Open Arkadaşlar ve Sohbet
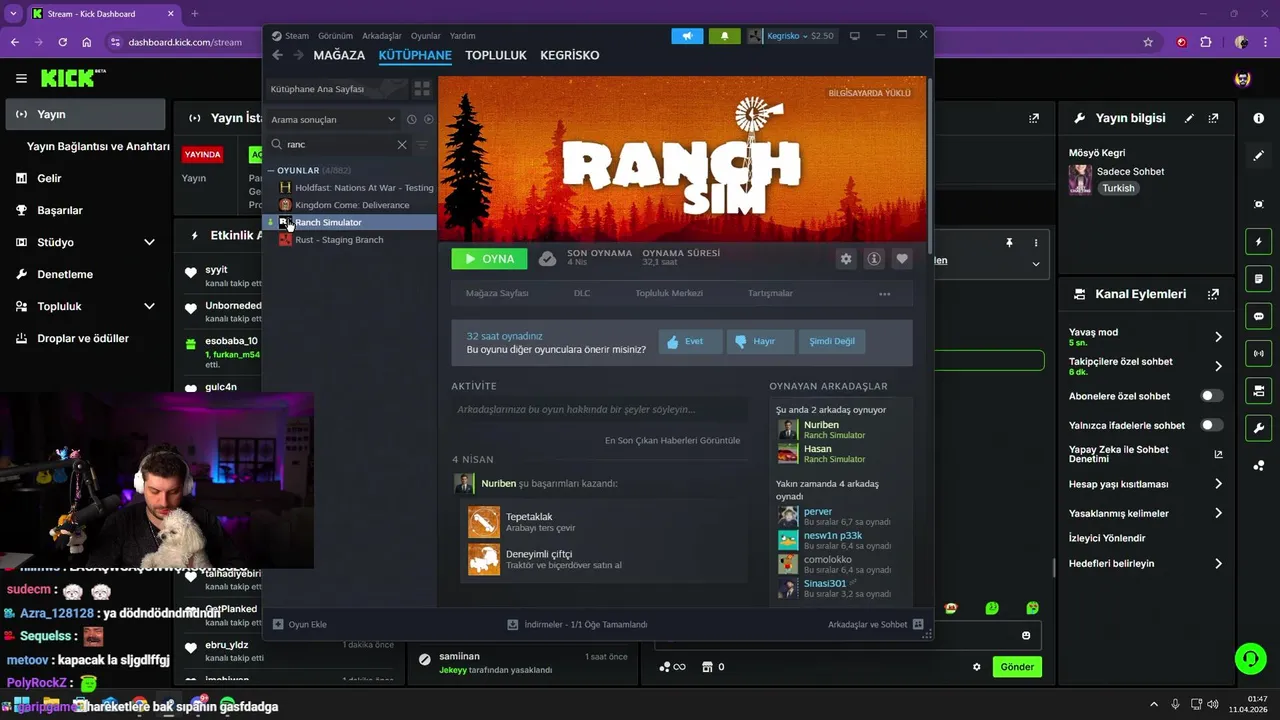Image resolution: width=1280 pixels, height=720 pixels. point(875,624)
